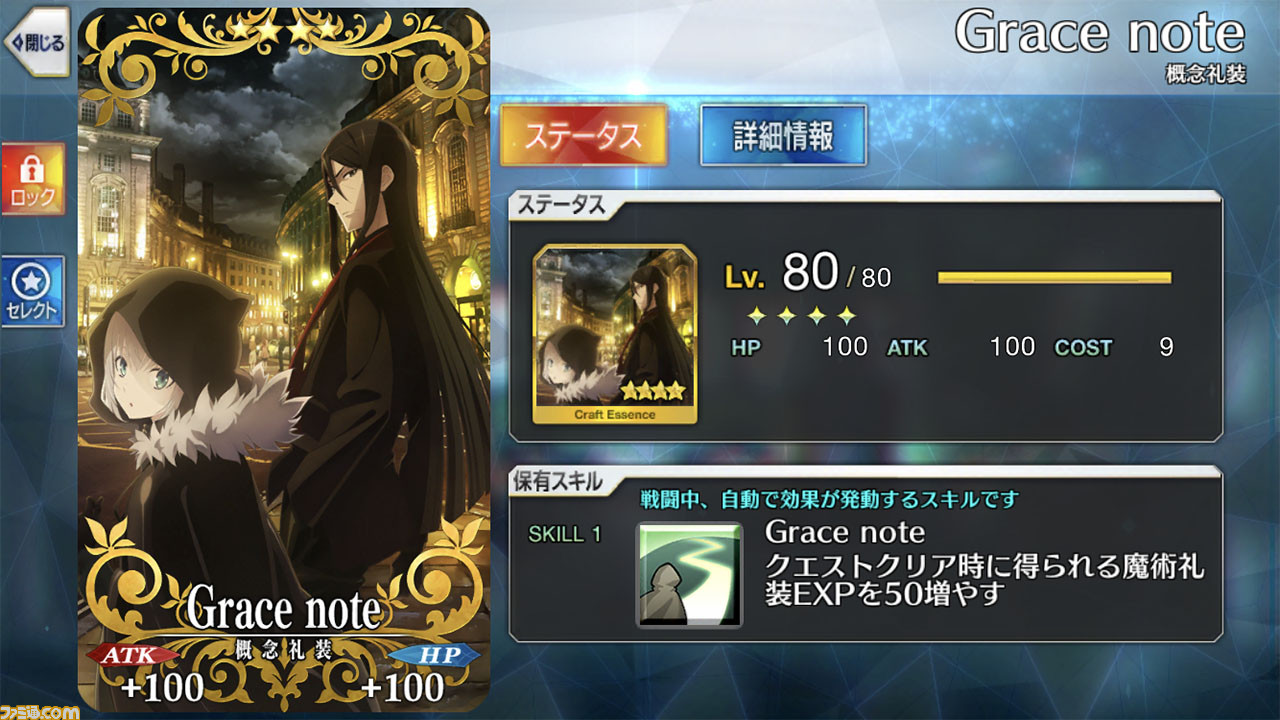
Task: Click the yellow level progress bar
Action: coord(1054,278)
